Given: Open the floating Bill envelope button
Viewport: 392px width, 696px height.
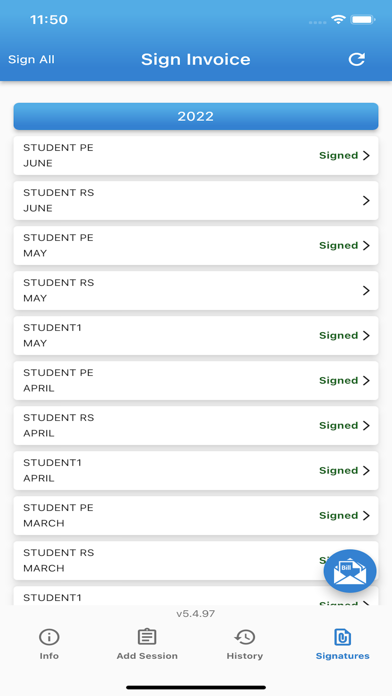Looking at the screenshot, I should click(x=350, y=571).
